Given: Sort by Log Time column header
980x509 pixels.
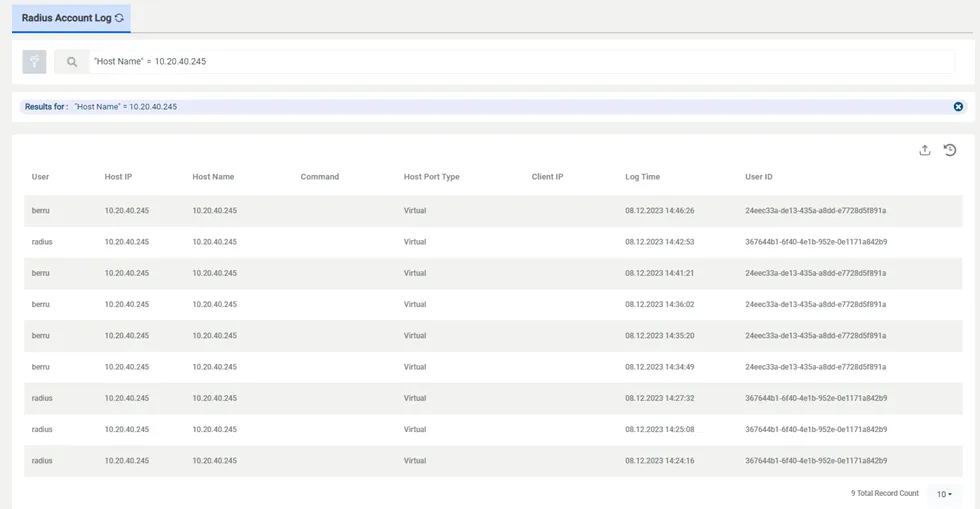Looking at the screenshot, I should pyautogui.click(x=642, y=177).
